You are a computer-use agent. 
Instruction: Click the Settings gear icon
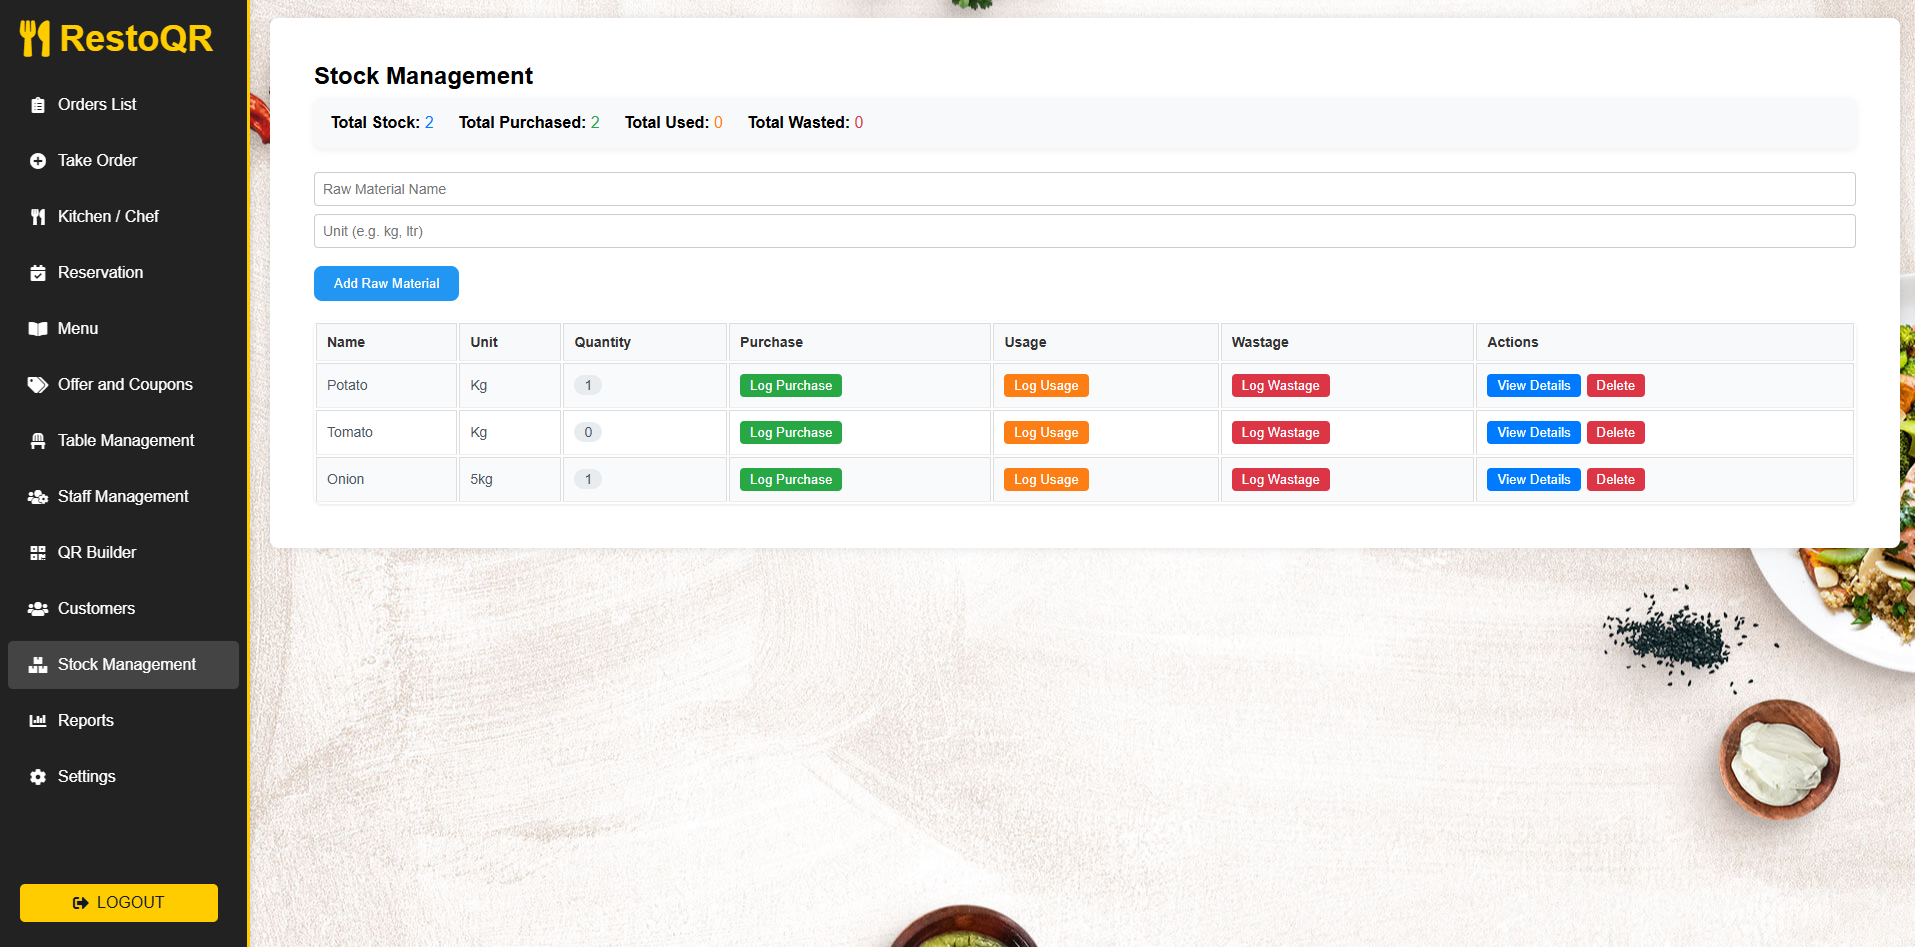[x=38, y=777]
